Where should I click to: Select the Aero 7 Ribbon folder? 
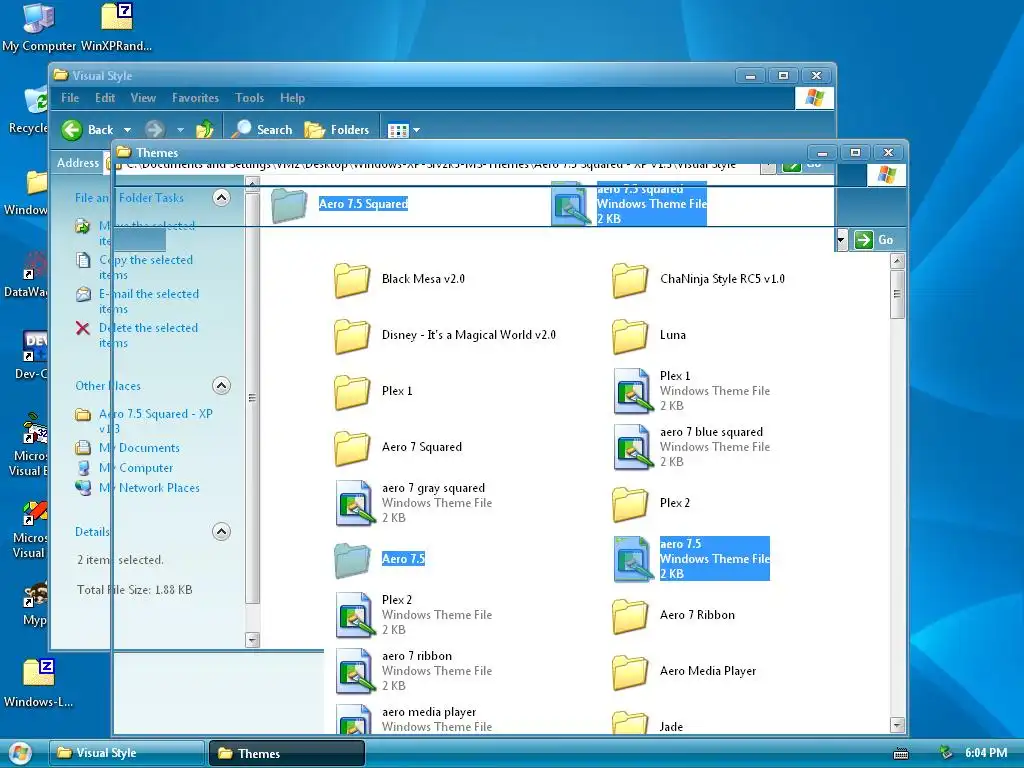(x=673, y=616)
